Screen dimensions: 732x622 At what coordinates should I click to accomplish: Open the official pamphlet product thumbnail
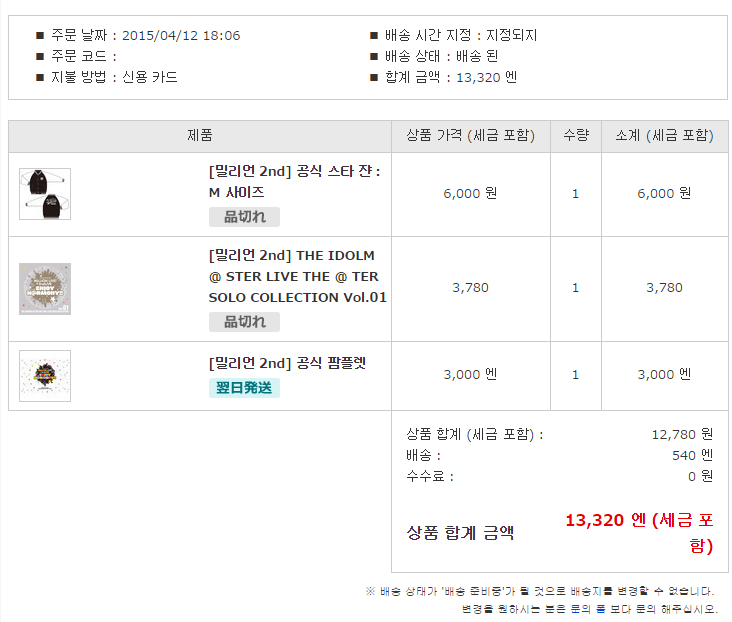45,376
